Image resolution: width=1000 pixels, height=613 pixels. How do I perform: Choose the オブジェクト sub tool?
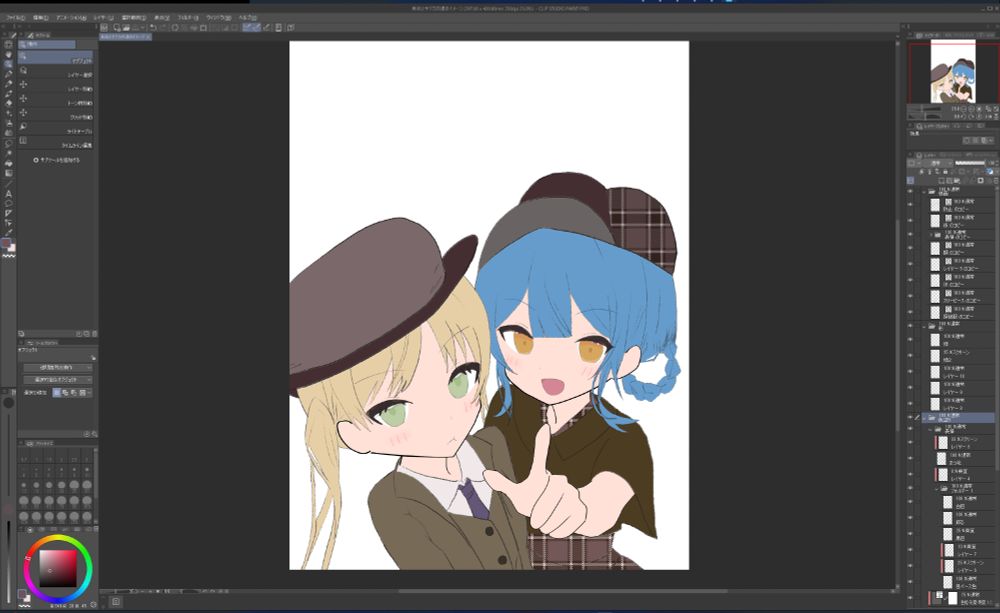coord(56,57)
